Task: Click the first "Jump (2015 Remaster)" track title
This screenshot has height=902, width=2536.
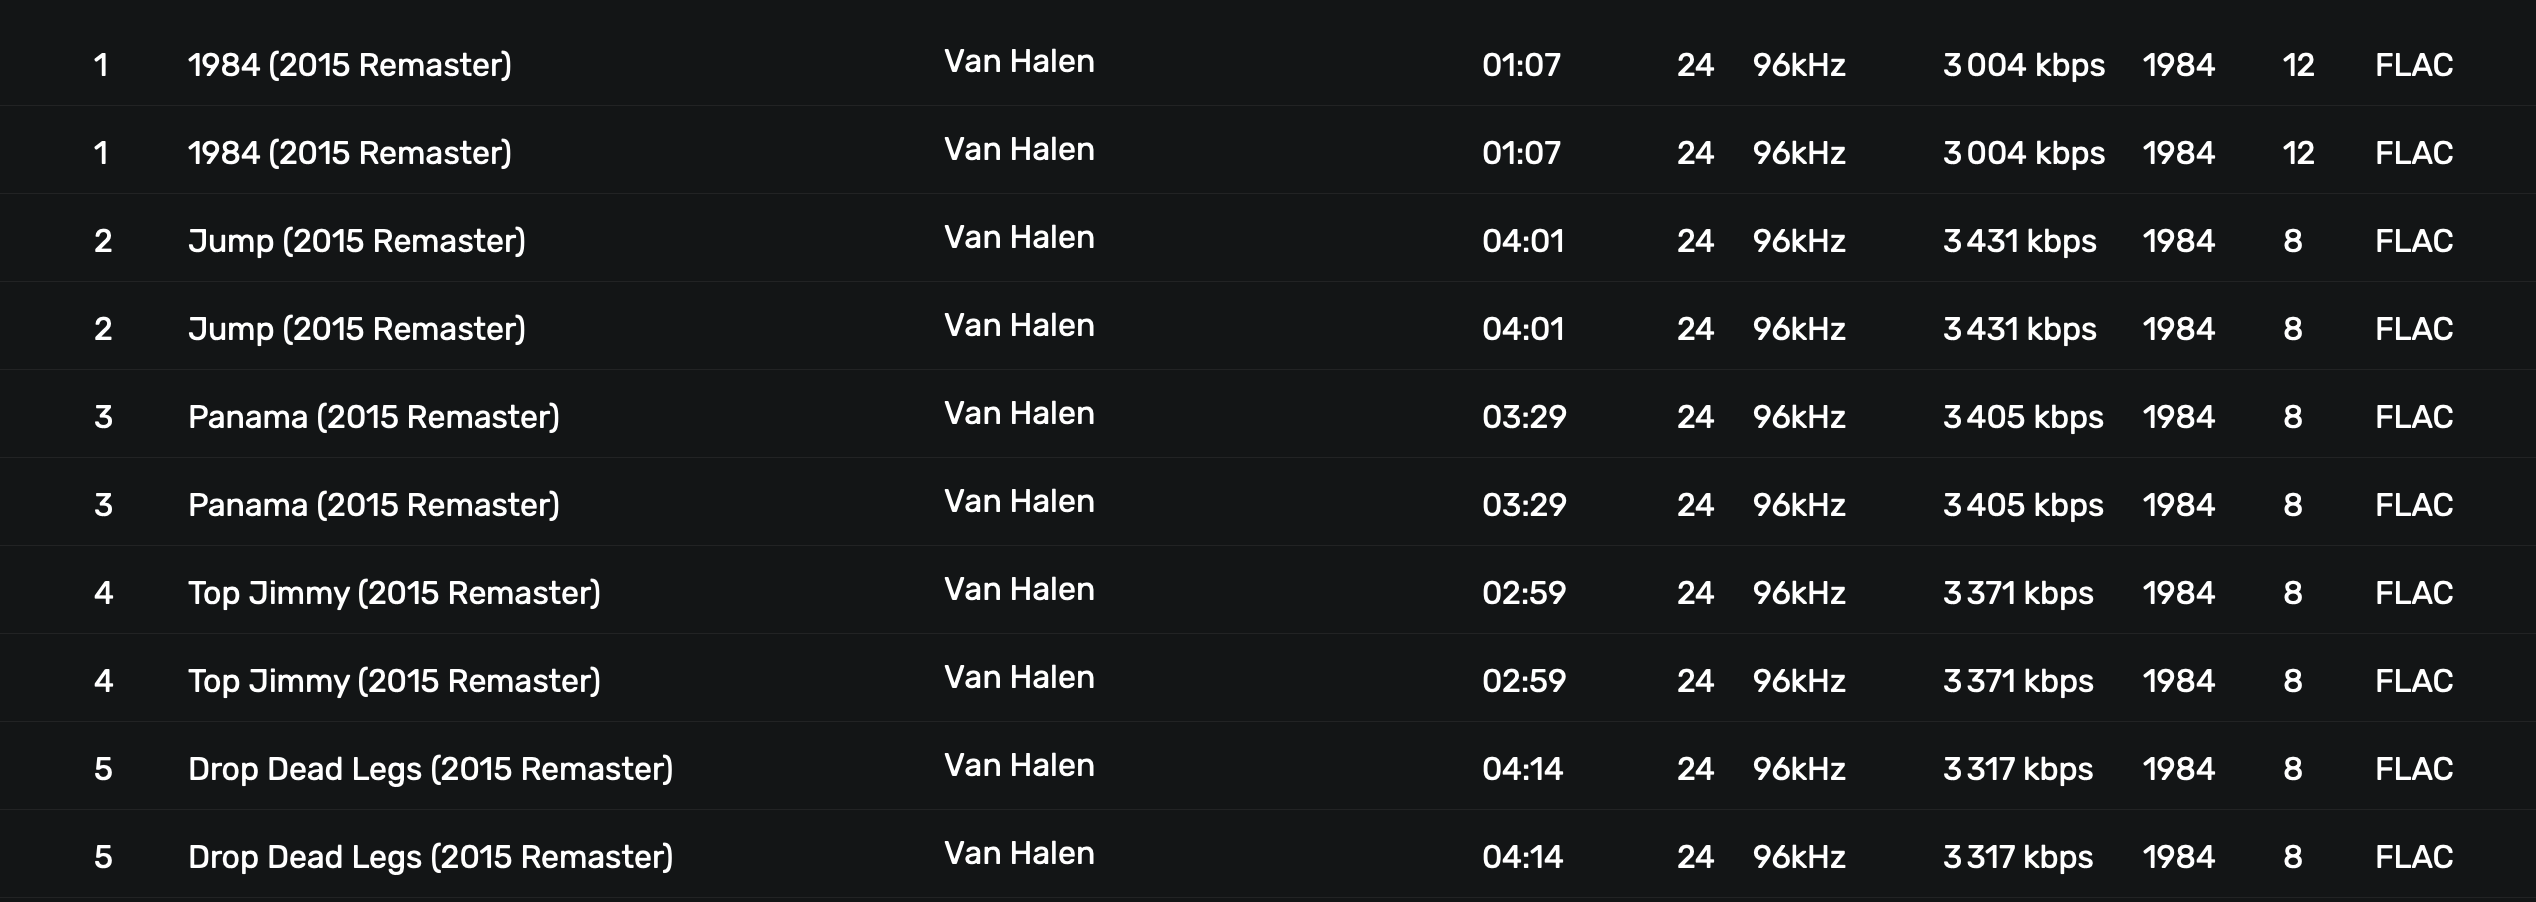Action: 356,241
